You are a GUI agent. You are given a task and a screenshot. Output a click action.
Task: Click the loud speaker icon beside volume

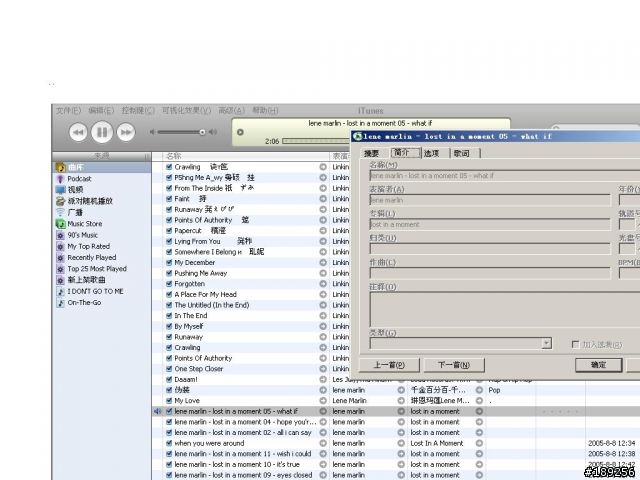pyautogui.click(x=213, y=132)
